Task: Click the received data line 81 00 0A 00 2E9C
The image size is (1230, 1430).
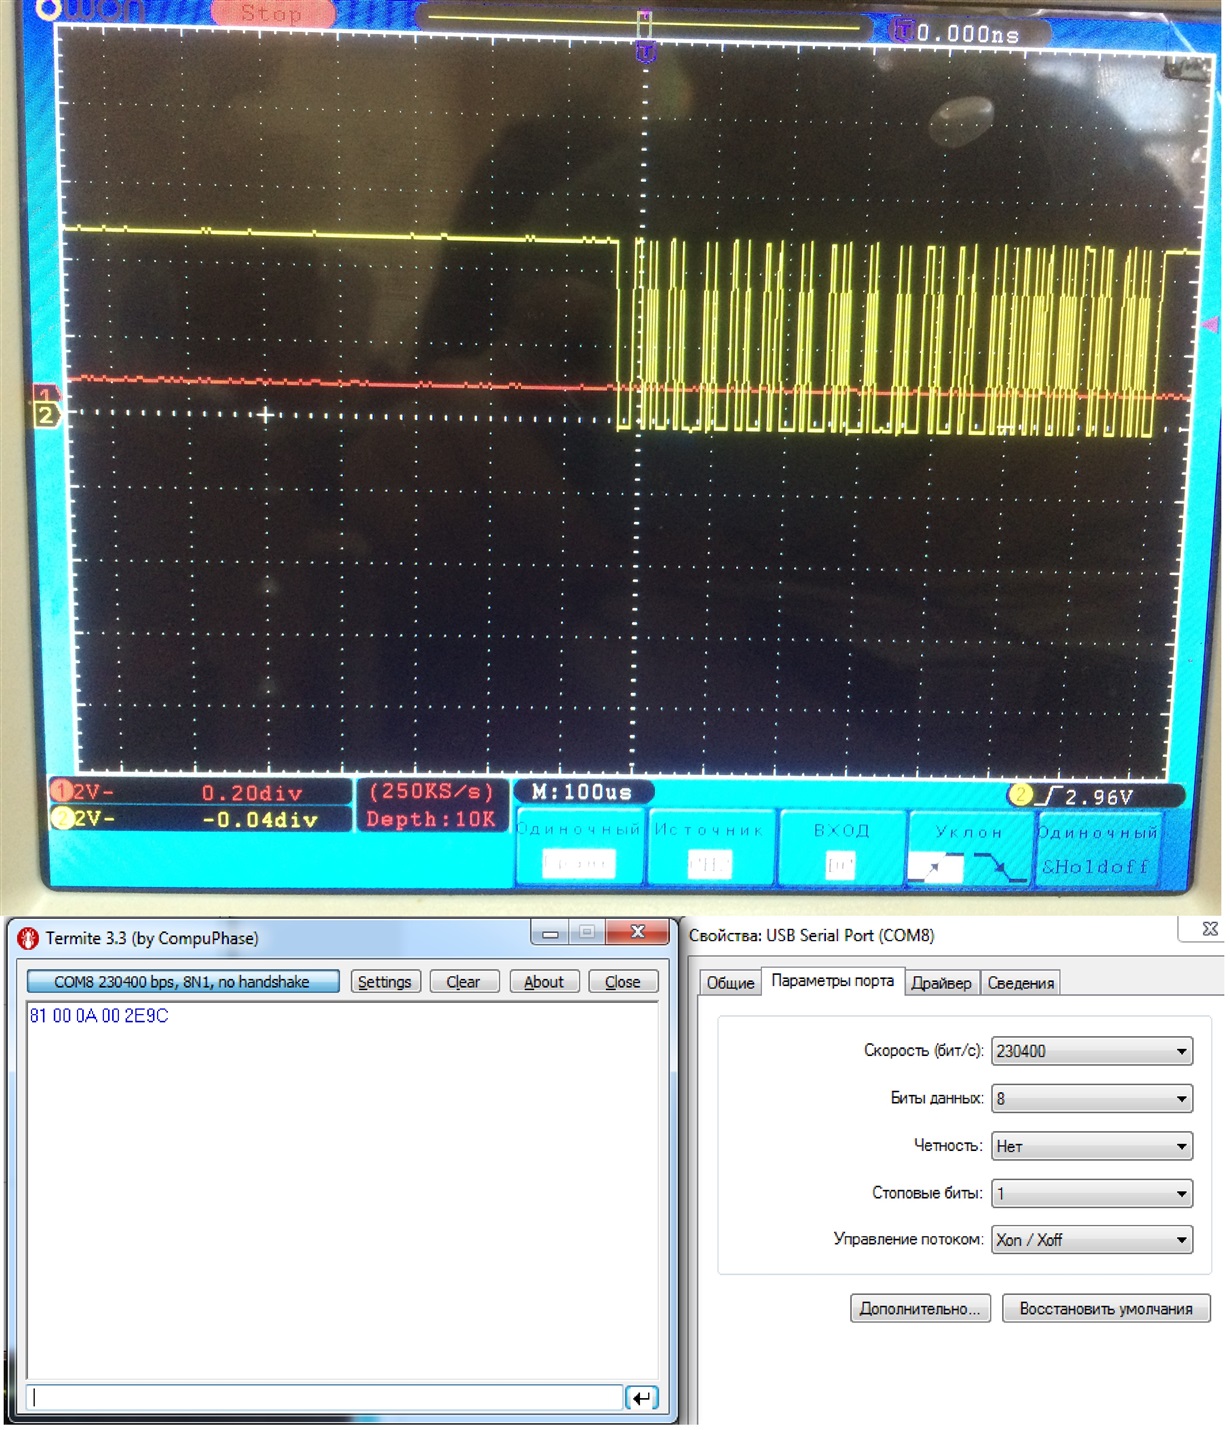Action: (99, 1016)
